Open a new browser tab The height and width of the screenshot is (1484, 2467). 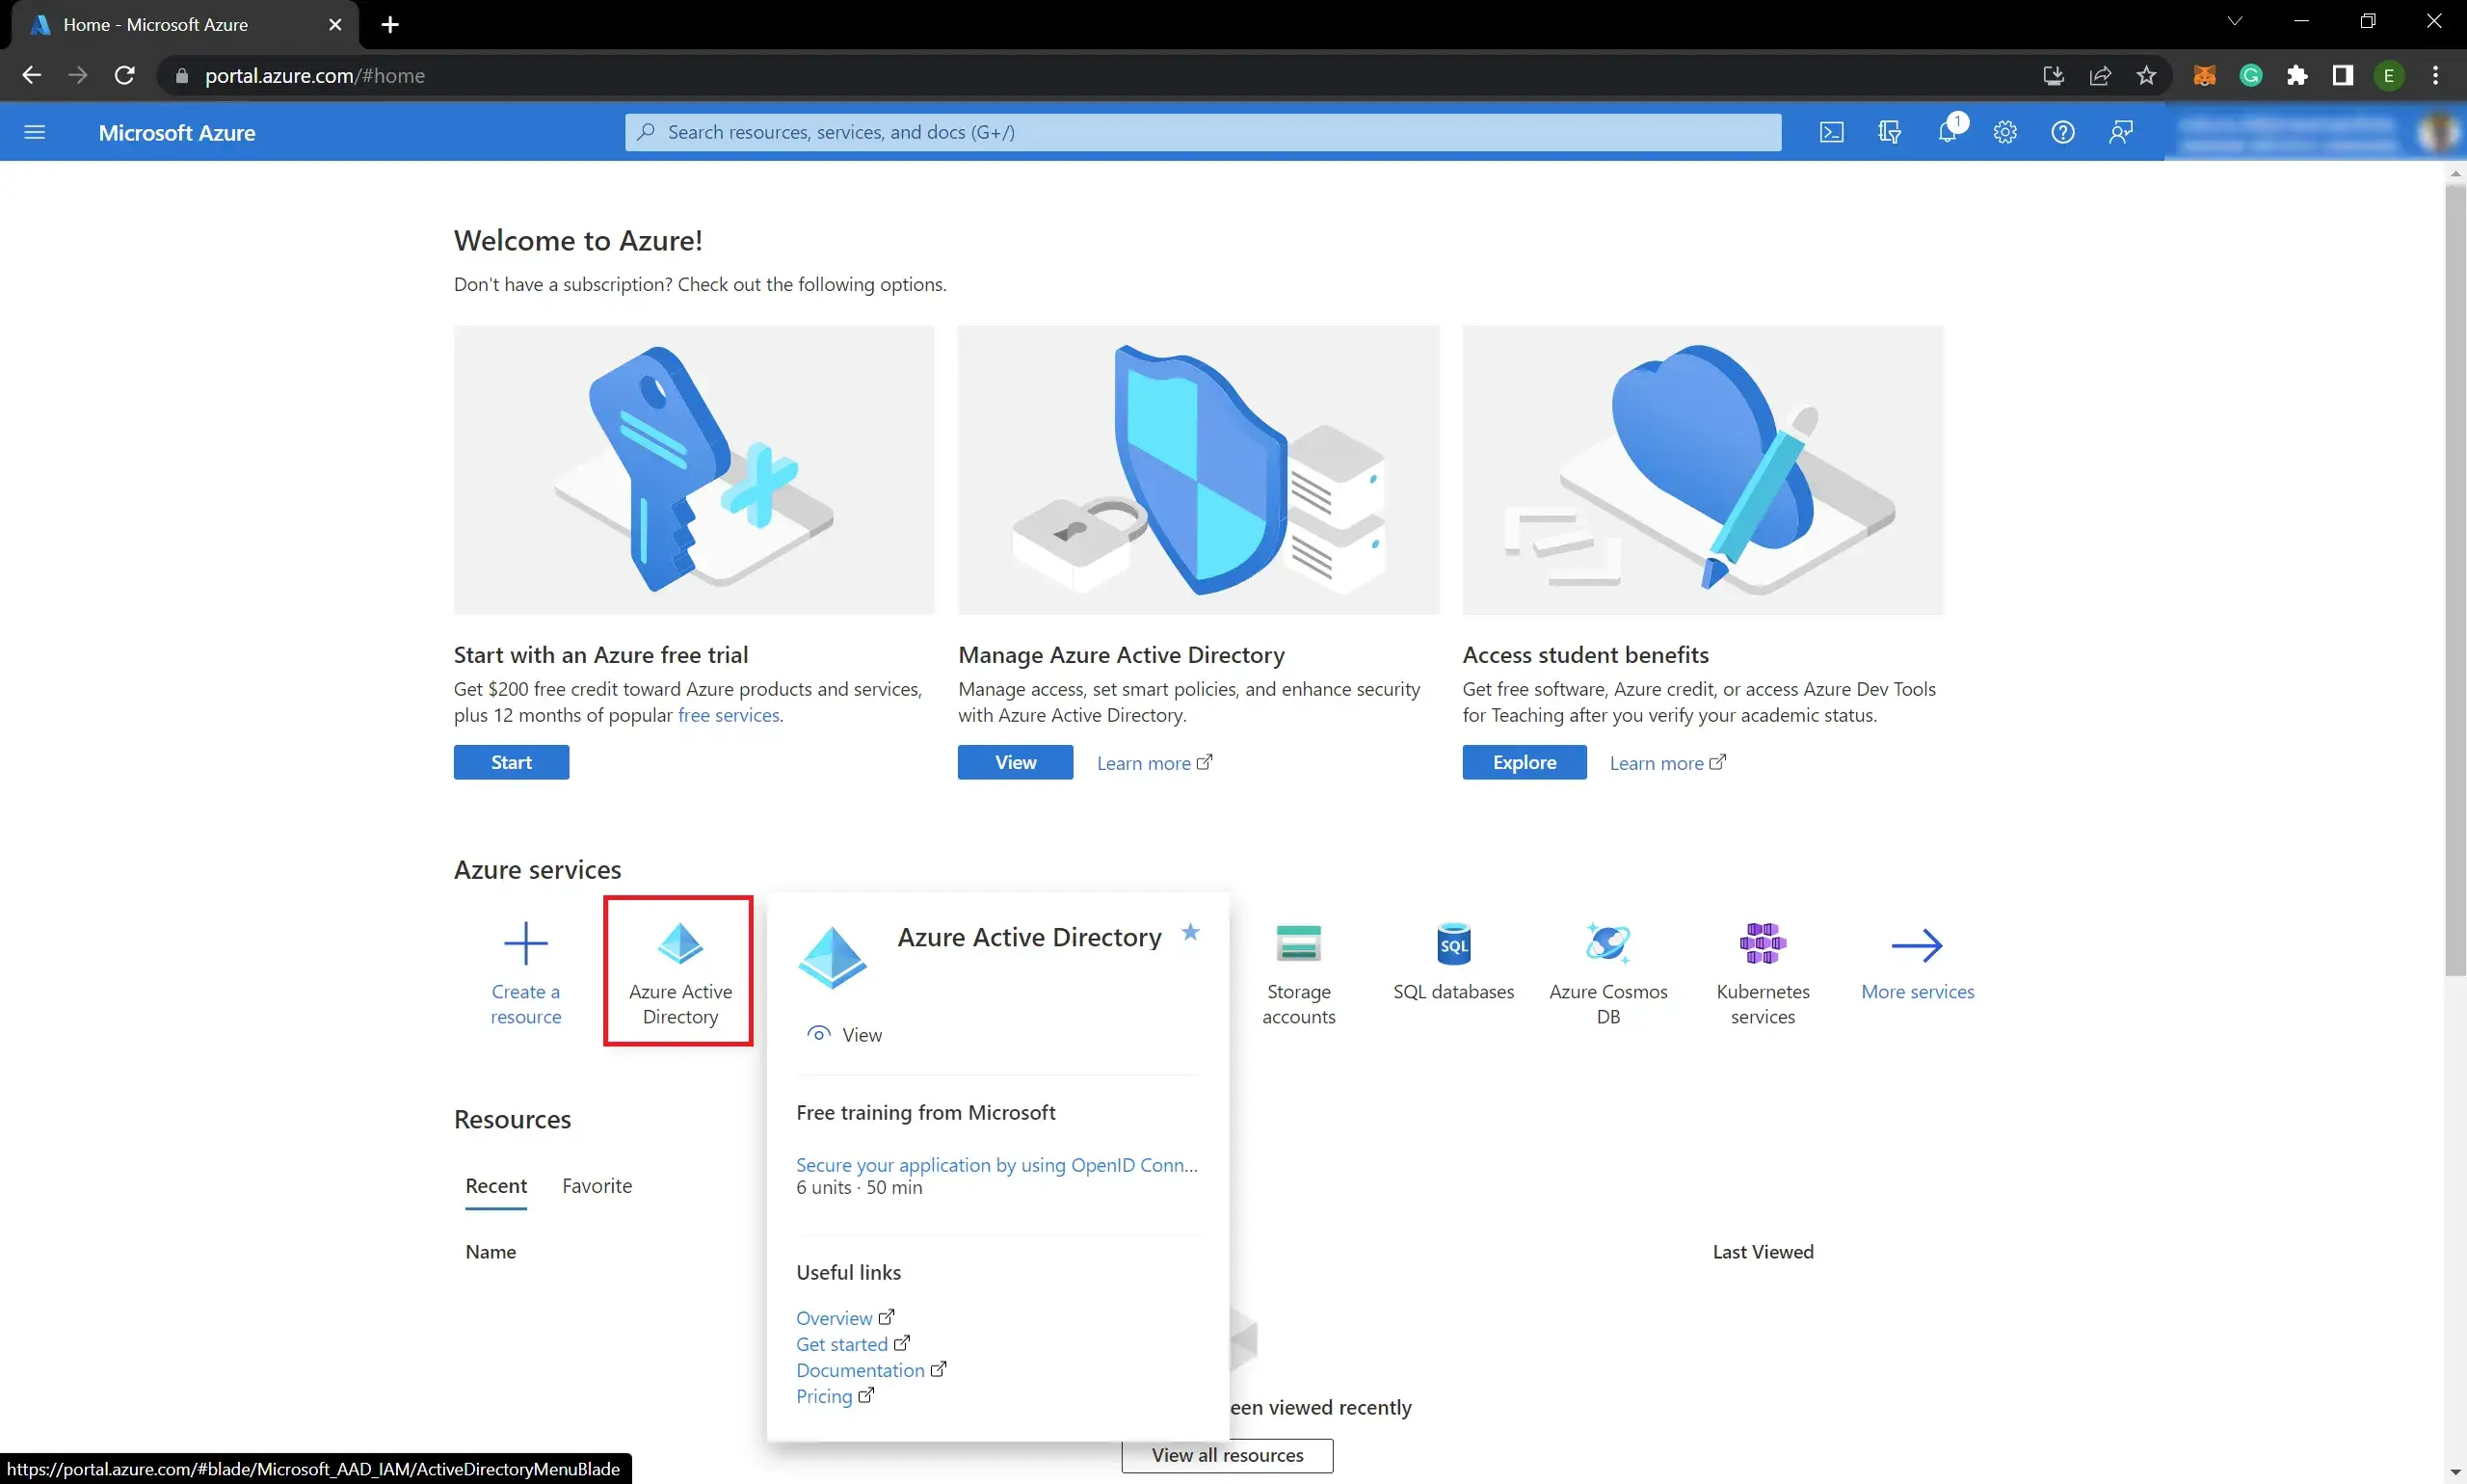click(x=390, y=24)
